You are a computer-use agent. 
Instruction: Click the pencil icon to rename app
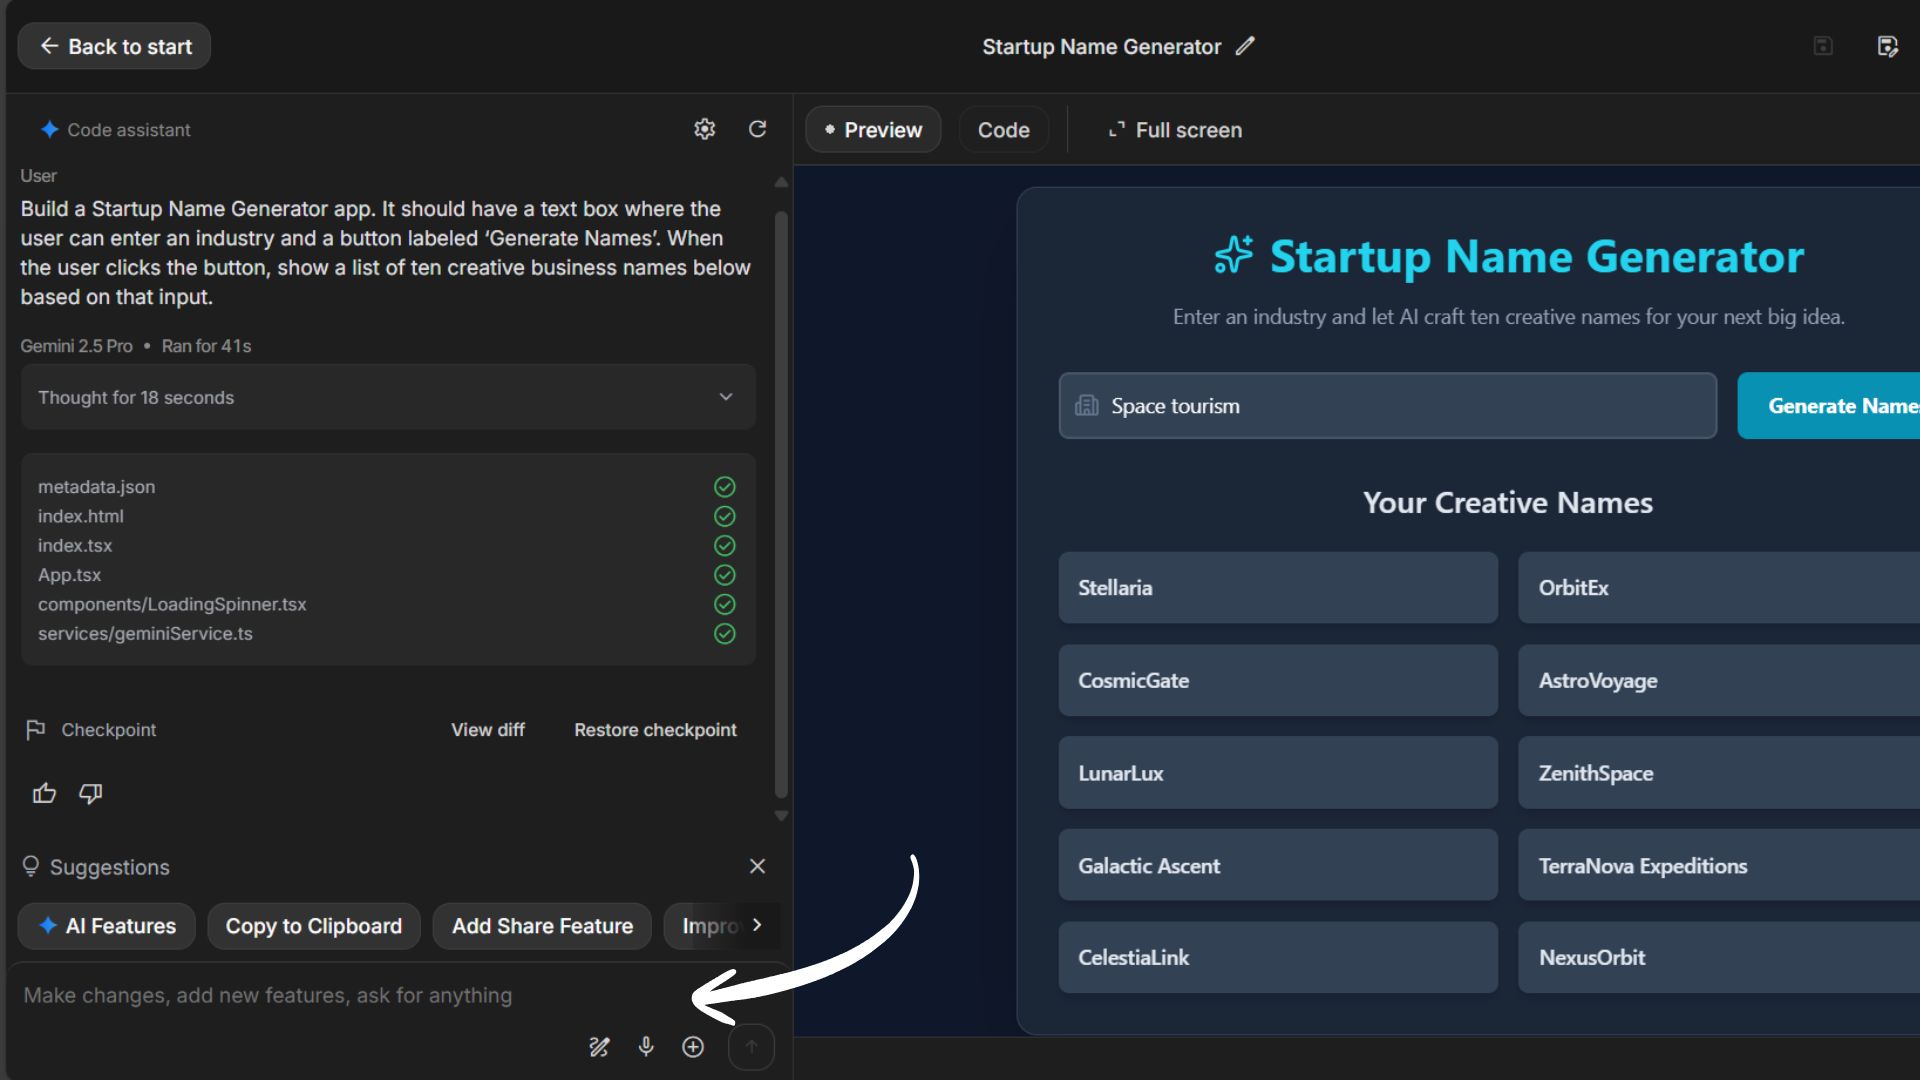click(1245, 46)
